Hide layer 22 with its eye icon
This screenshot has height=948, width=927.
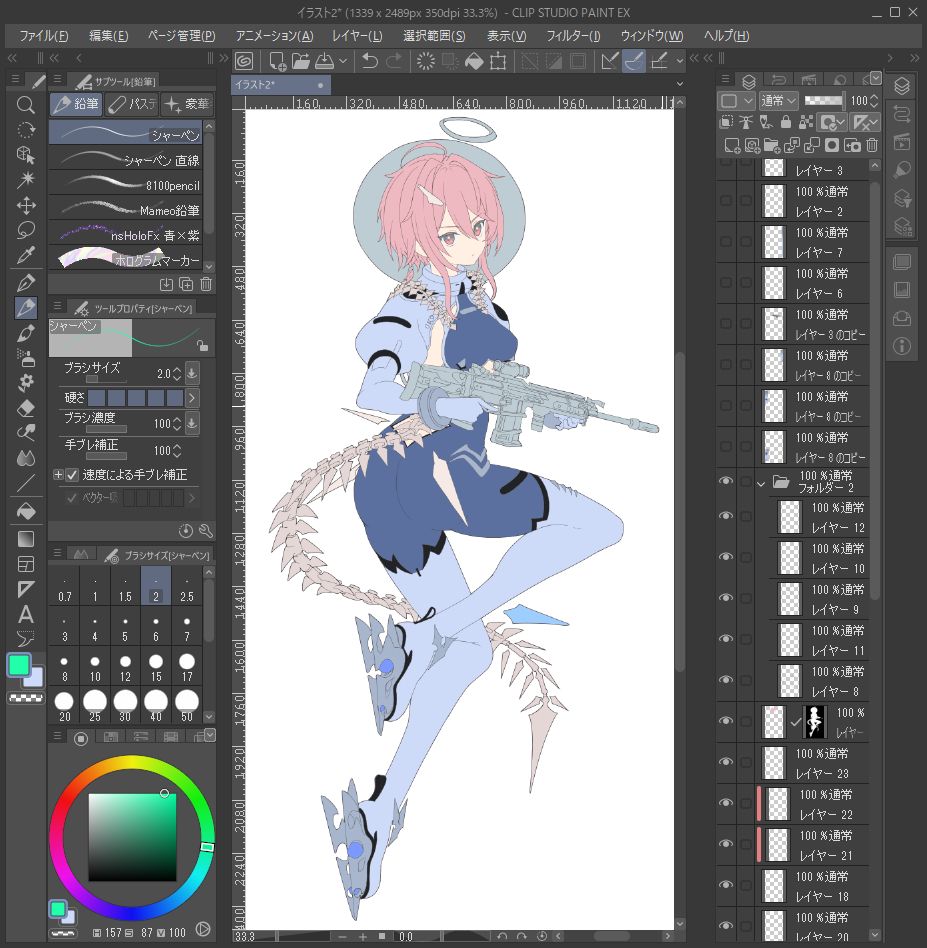pyautogui.click(x=726, y=803)
